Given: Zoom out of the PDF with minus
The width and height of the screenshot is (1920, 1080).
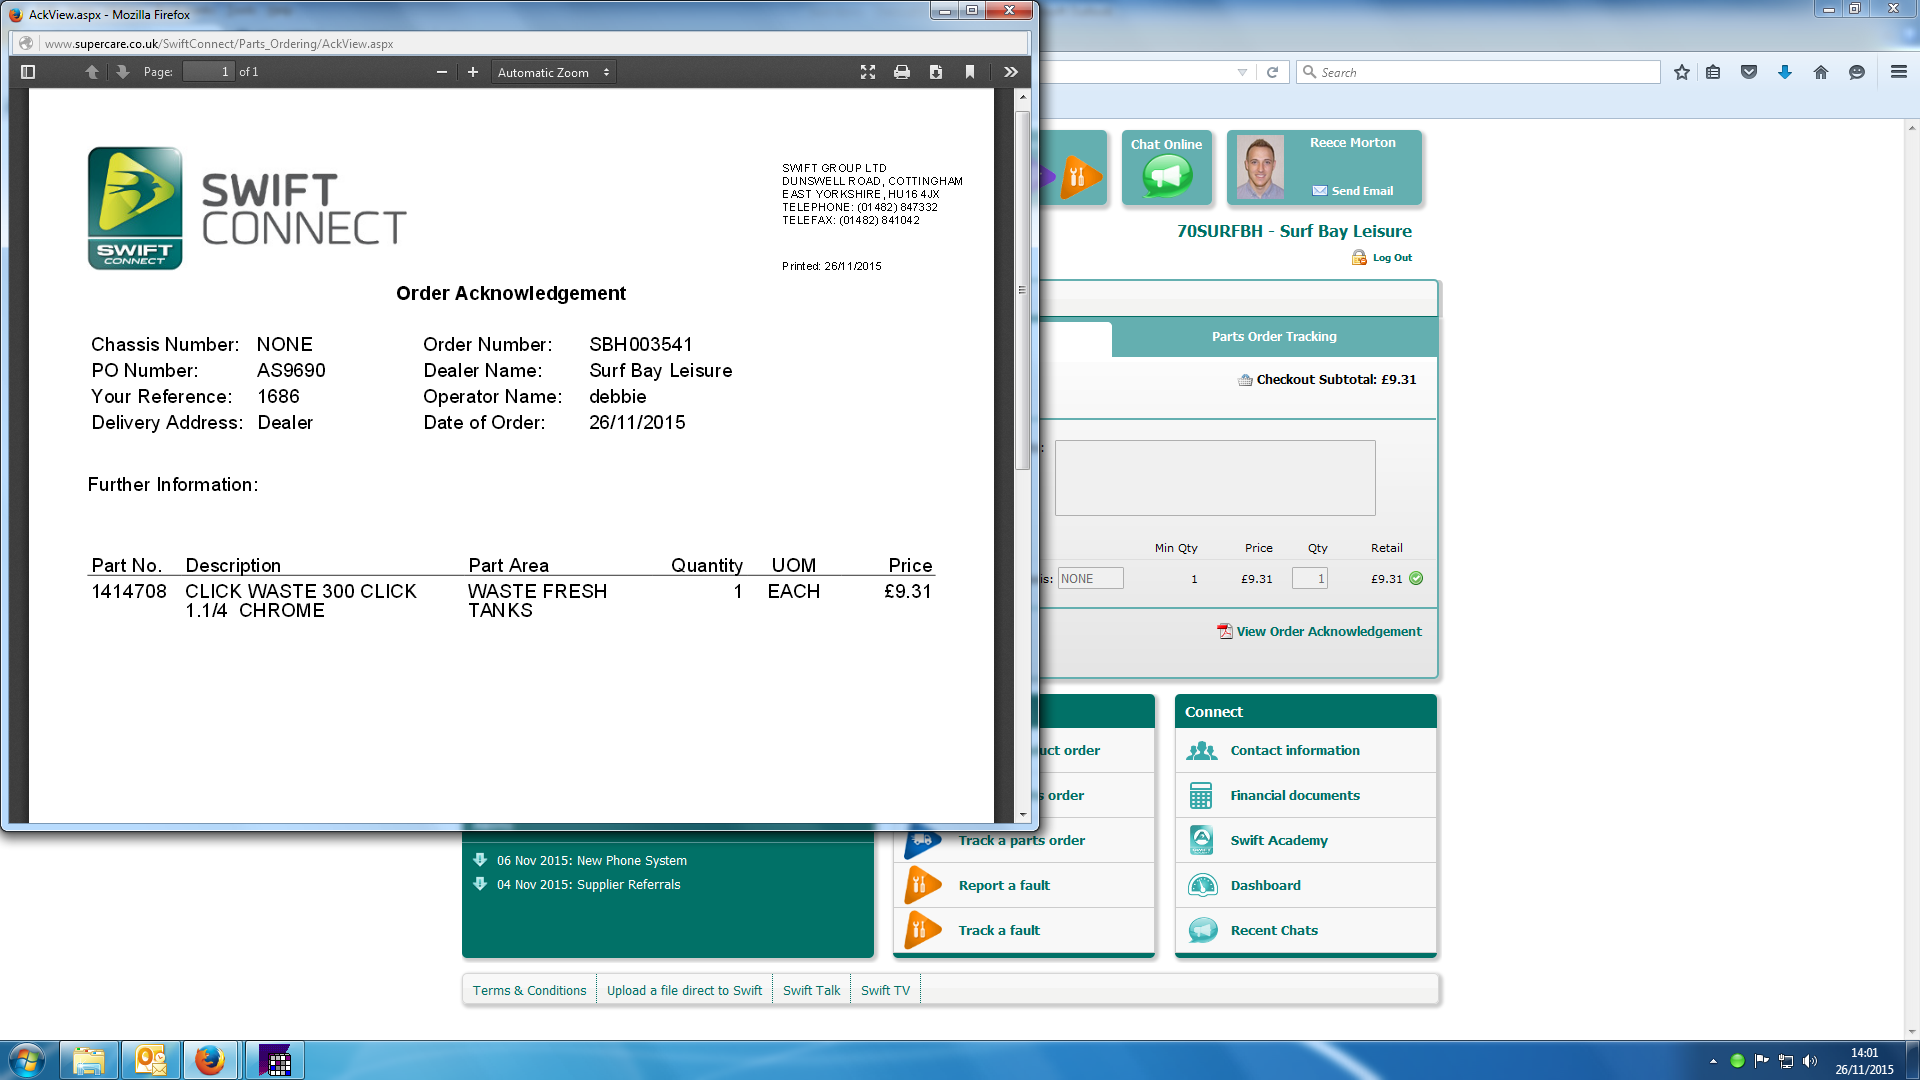Looking at the screenshot, I should 441,72.
